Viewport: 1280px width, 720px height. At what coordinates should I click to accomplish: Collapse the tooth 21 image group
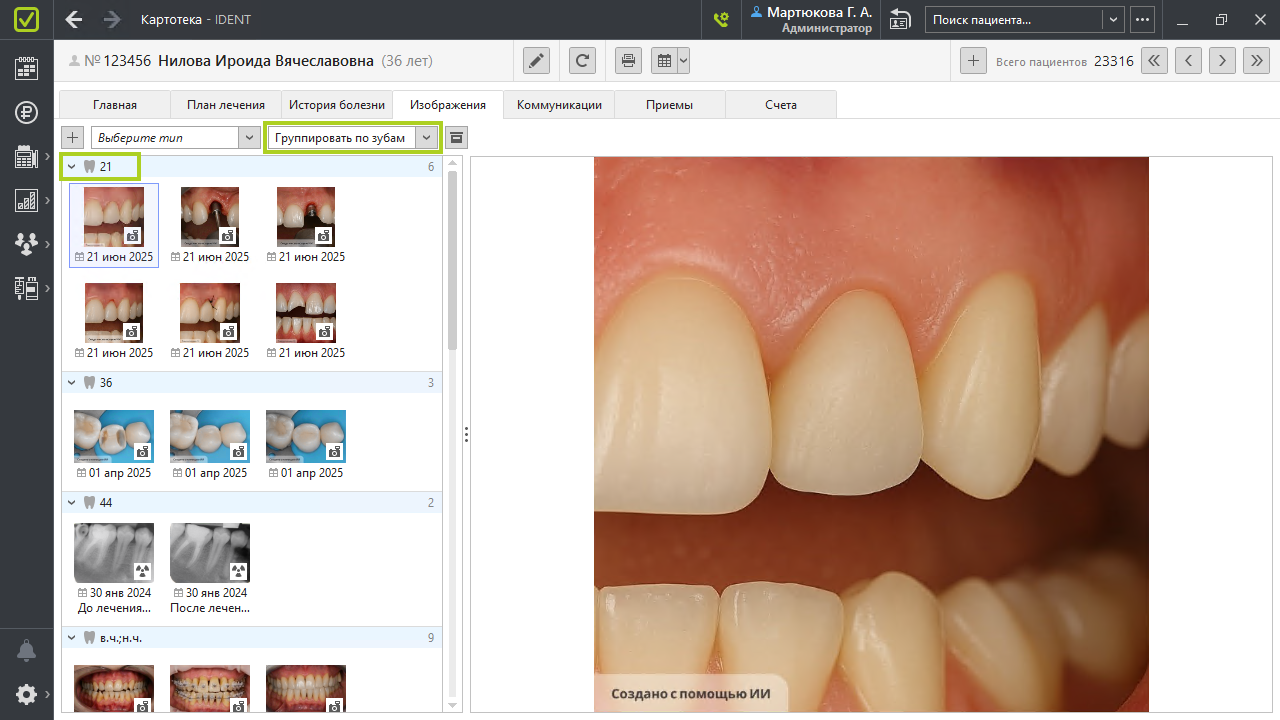[x=72, y=166]
